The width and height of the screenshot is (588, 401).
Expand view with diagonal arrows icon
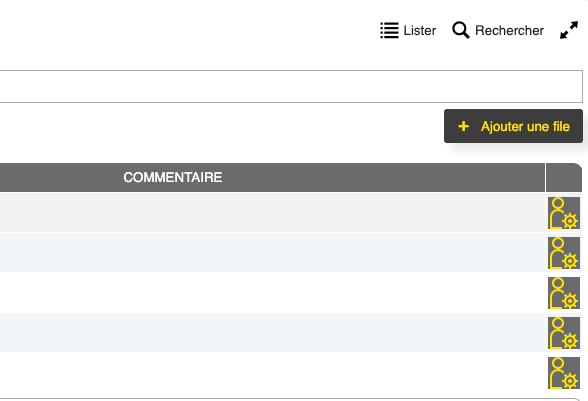(569, 30)
